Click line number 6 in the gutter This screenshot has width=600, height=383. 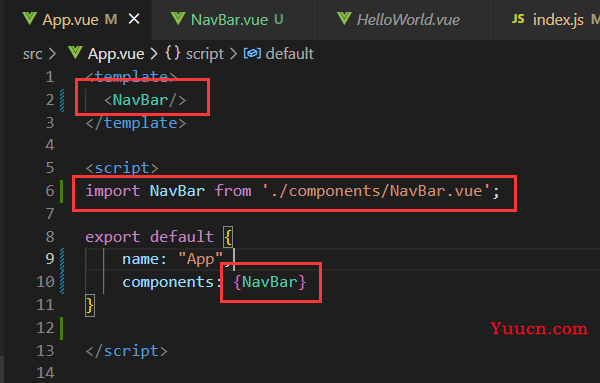pos(50,191)
